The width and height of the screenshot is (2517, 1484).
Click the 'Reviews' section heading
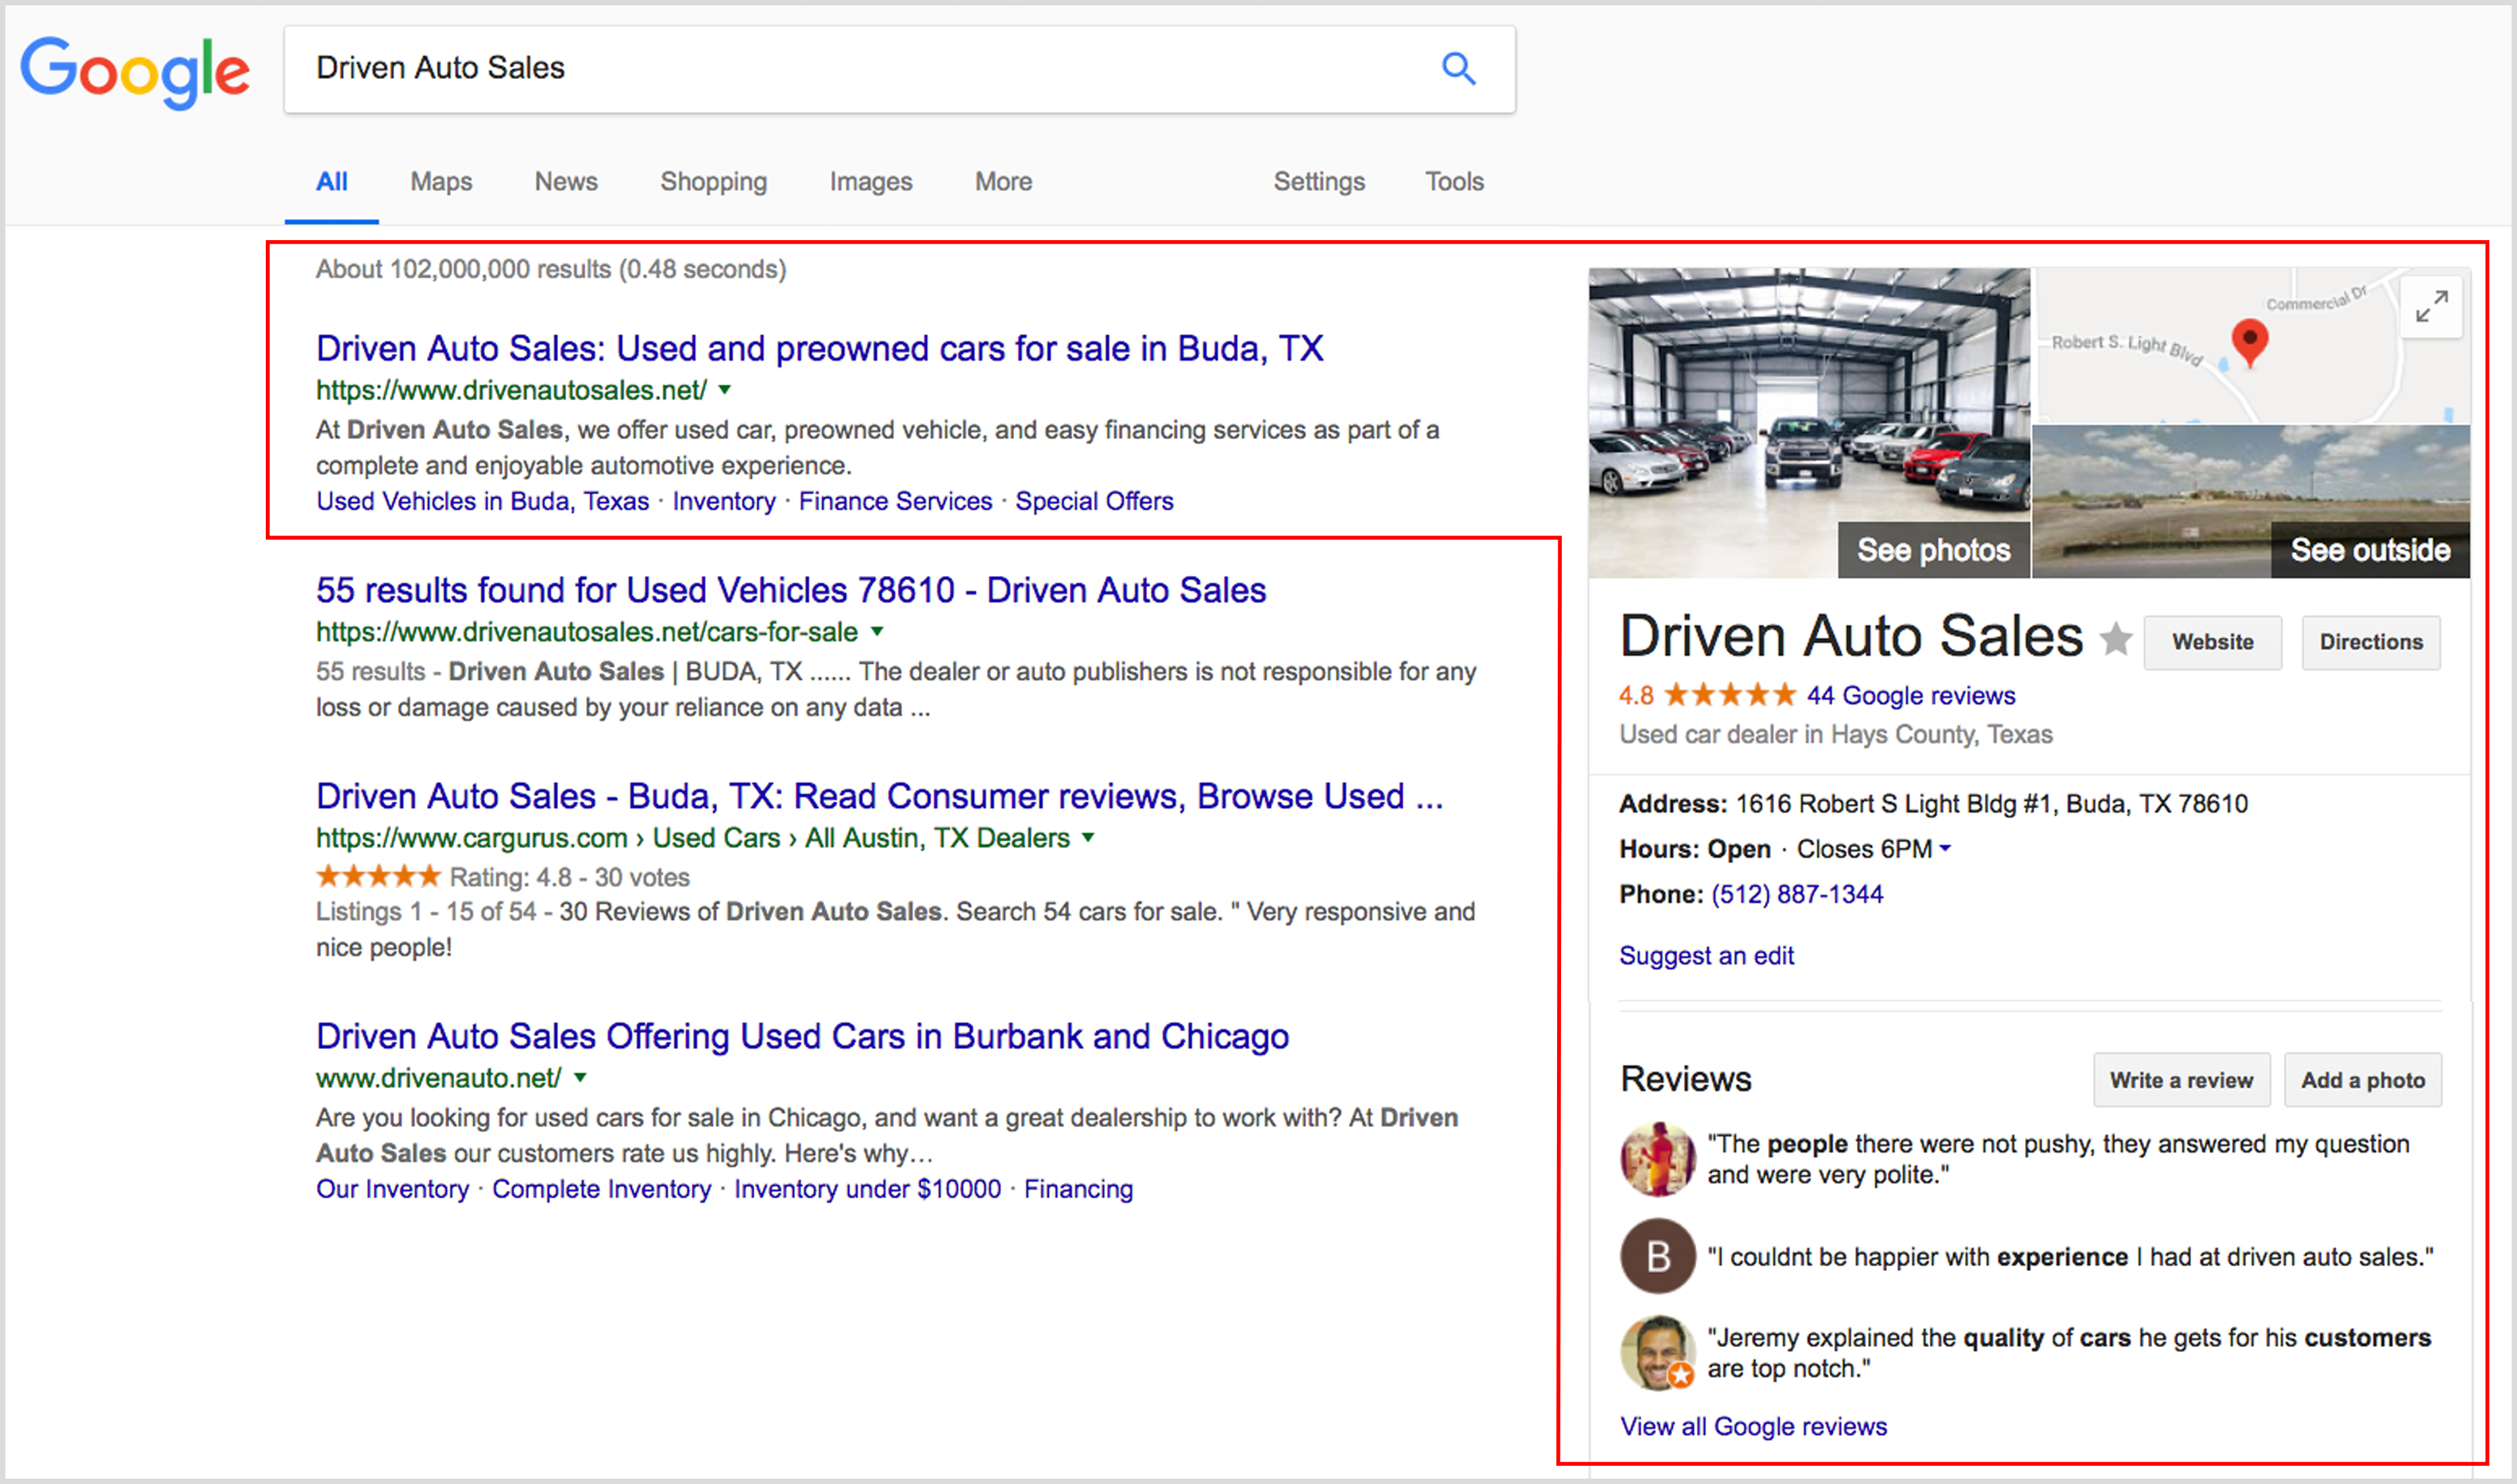click(1686, 1079)
